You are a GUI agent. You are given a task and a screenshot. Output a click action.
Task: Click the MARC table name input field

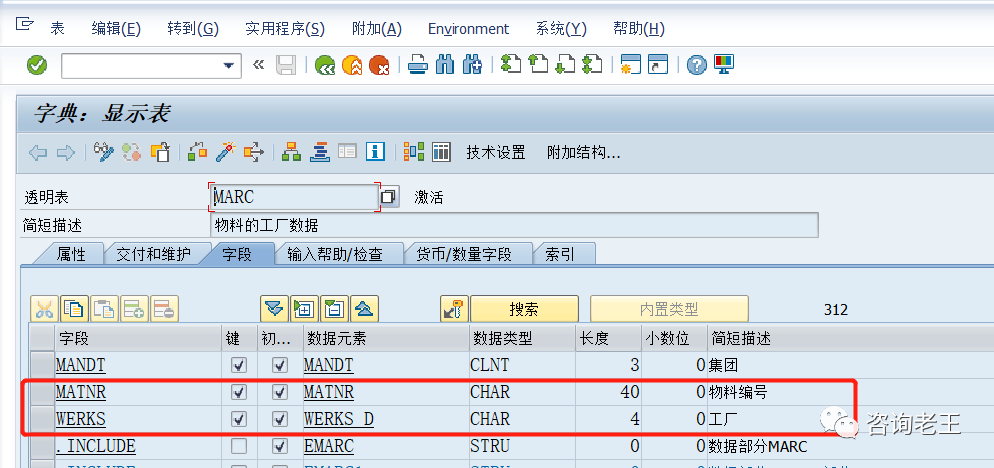(x=293, y=197)
